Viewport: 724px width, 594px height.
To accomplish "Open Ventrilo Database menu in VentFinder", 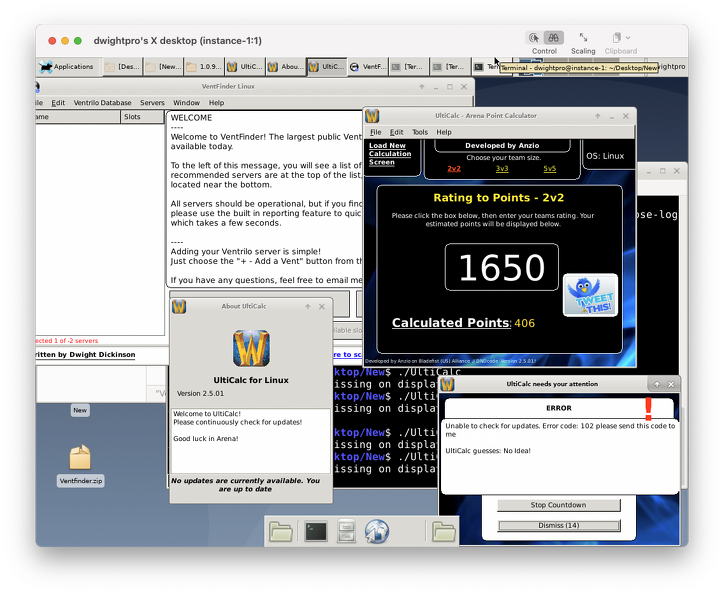I will 101,103.
